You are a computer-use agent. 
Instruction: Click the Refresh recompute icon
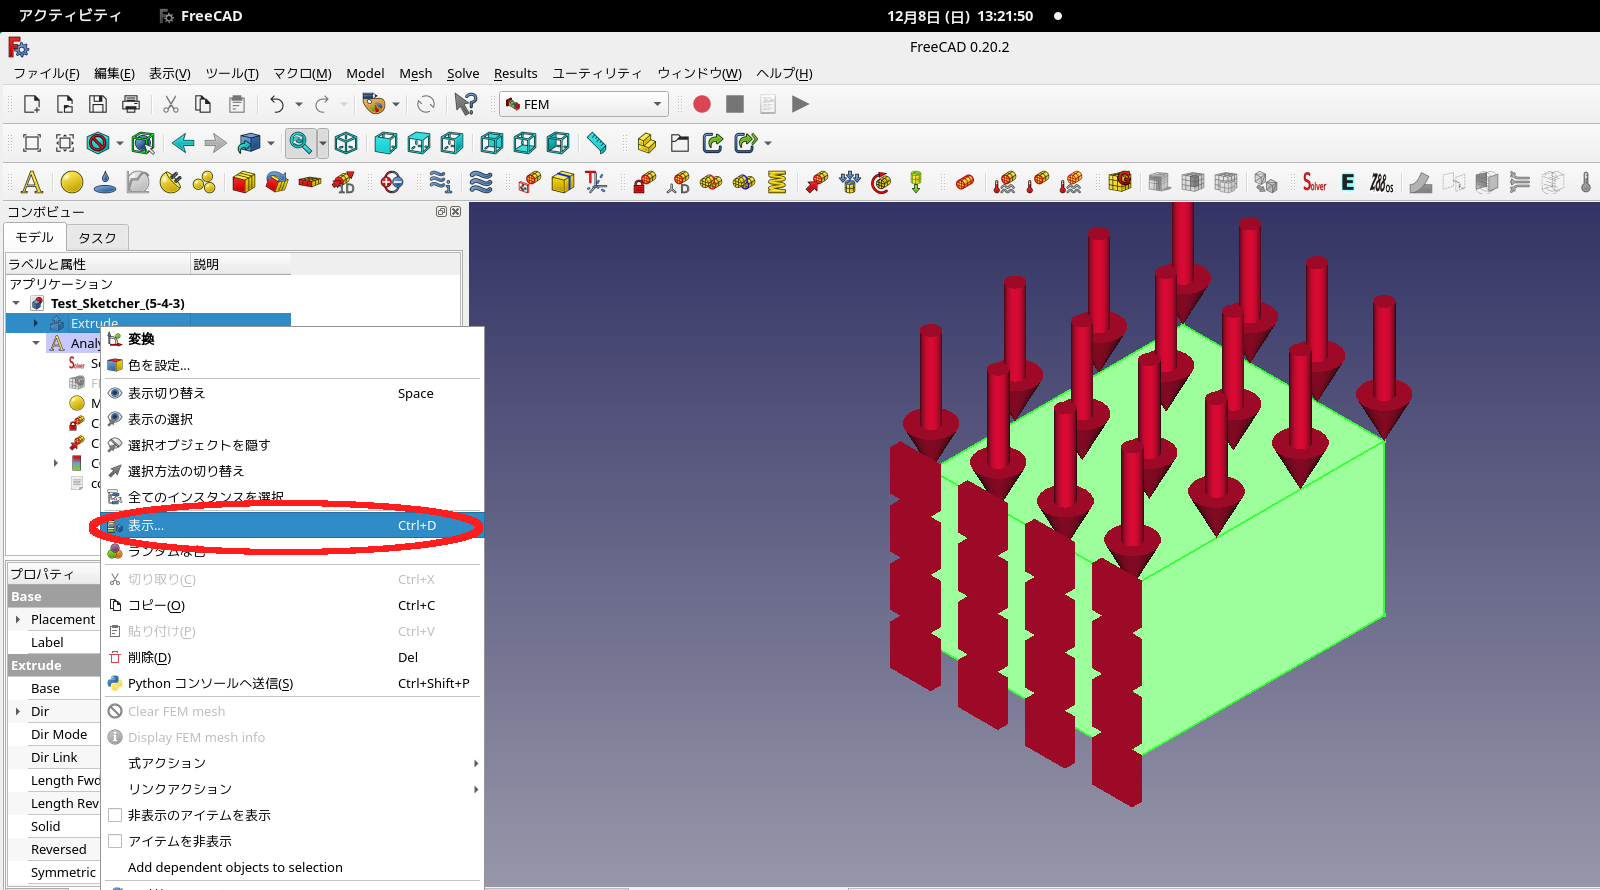point(426,104)
